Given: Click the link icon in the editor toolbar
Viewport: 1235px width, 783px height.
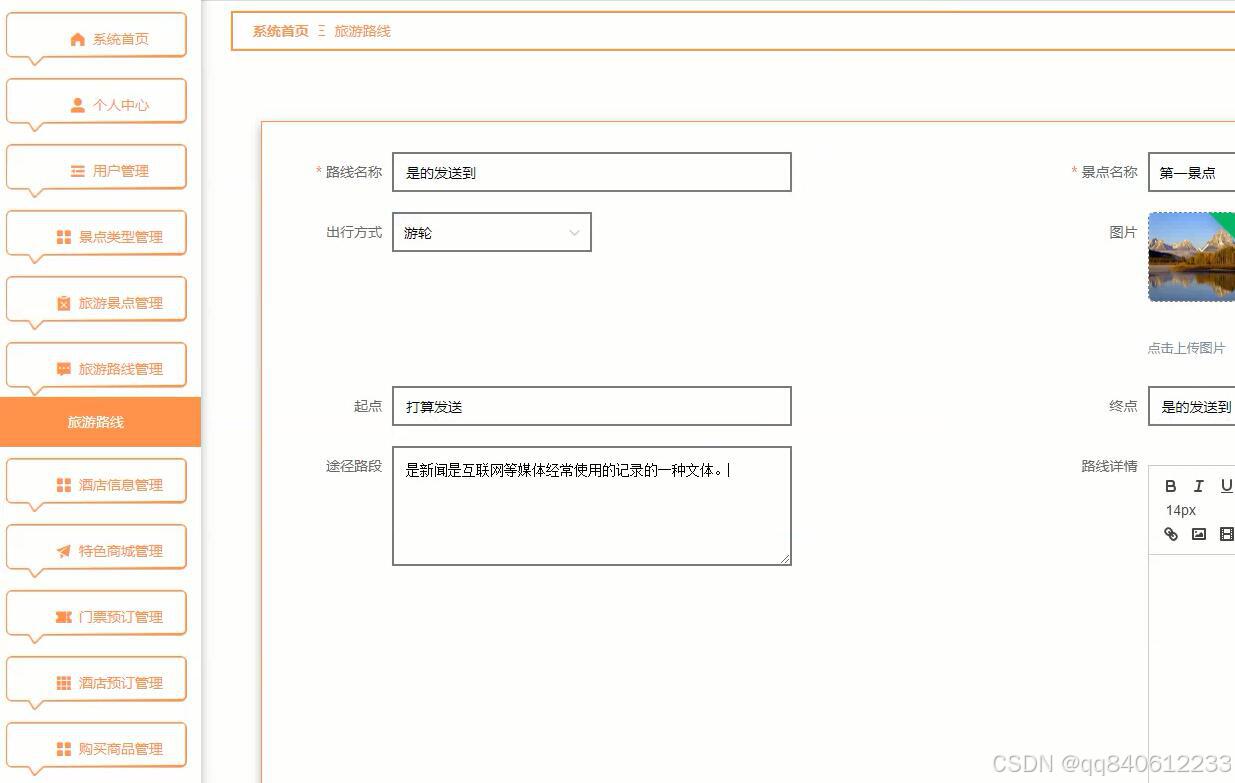Looking at the screenshot, I should coord(1171,534).
